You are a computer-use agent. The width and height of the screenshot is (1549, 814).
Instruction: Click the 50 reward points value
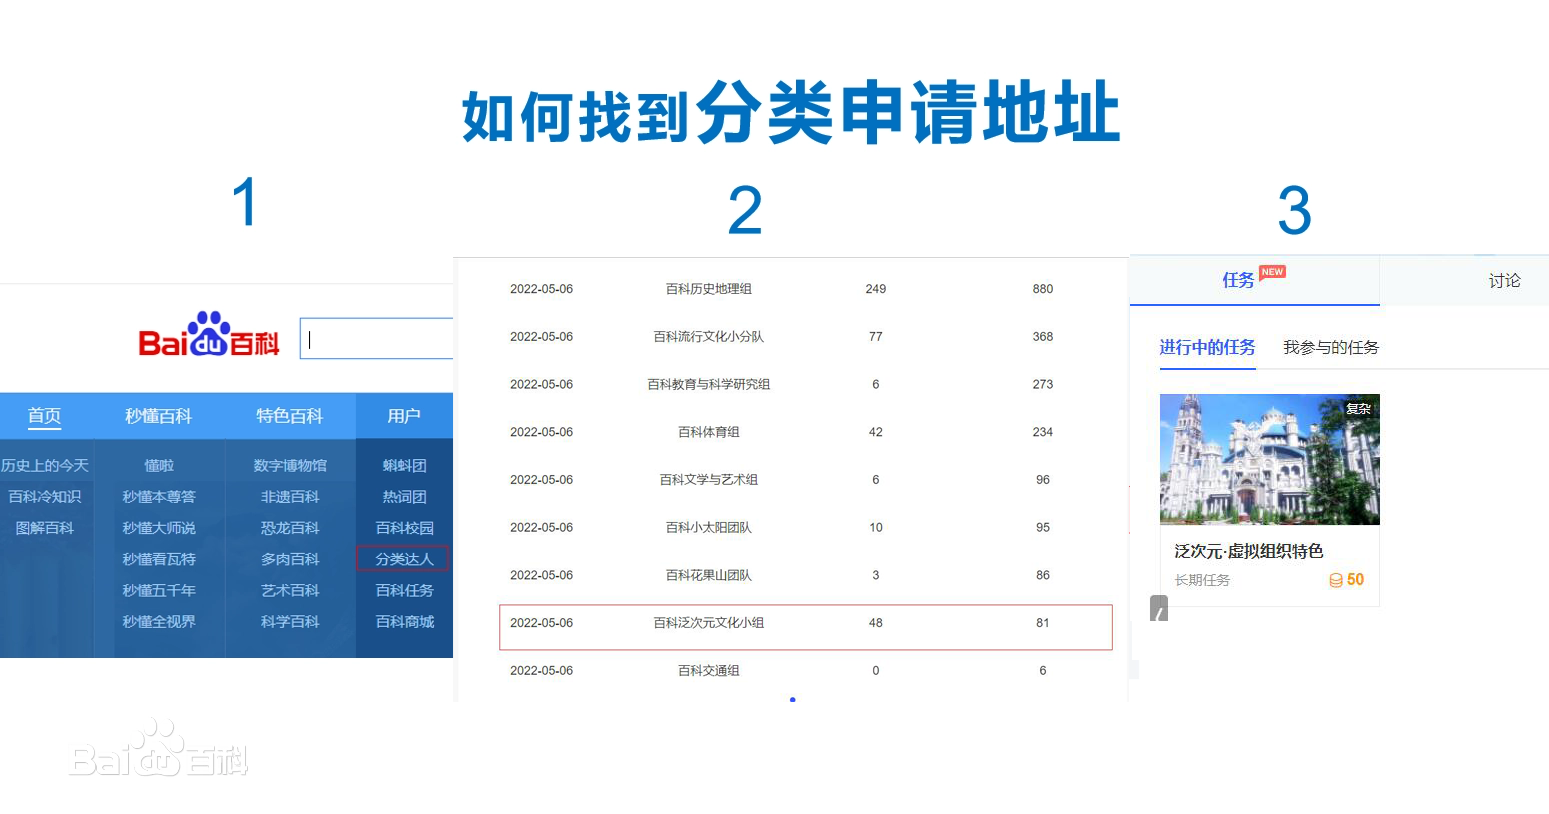(1355, 580)
